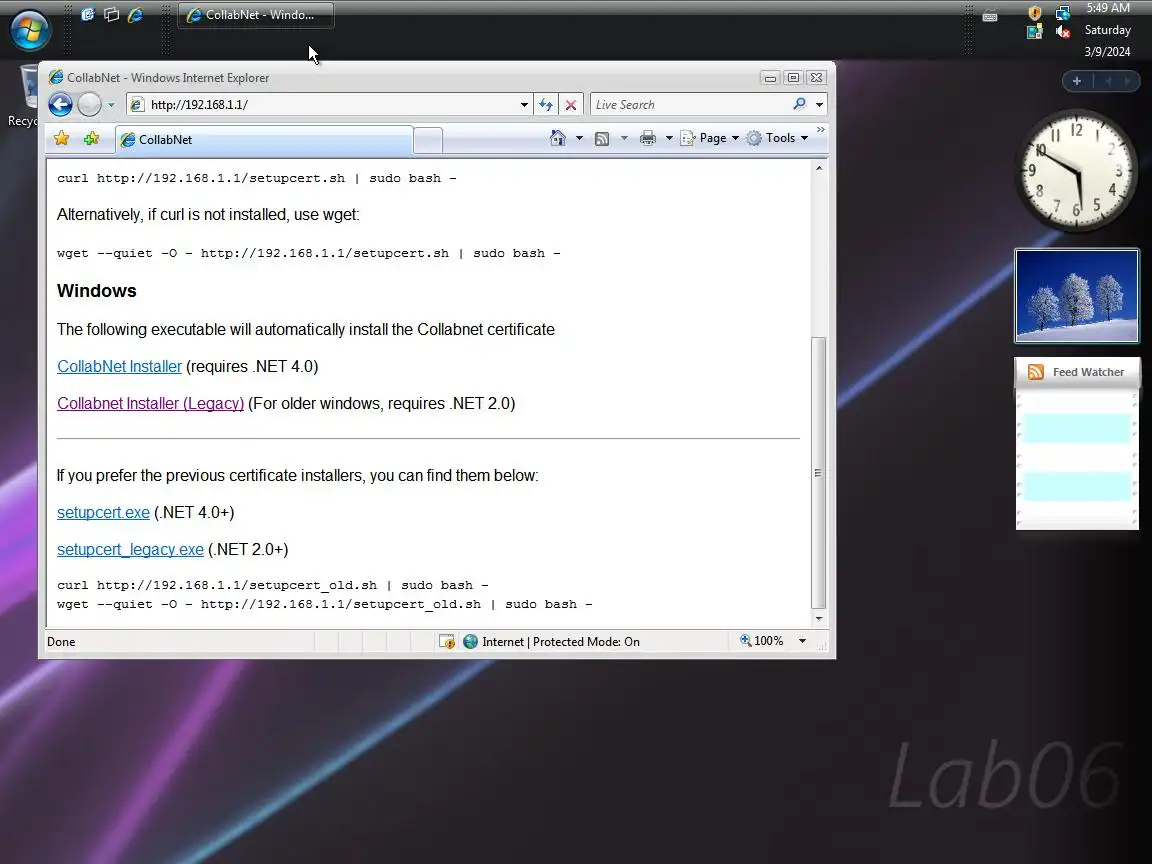Click the curl setupcert_old.sh command line
This screenshot has width=1152, height=864.
pyautogui.click(x=273, y=586)
